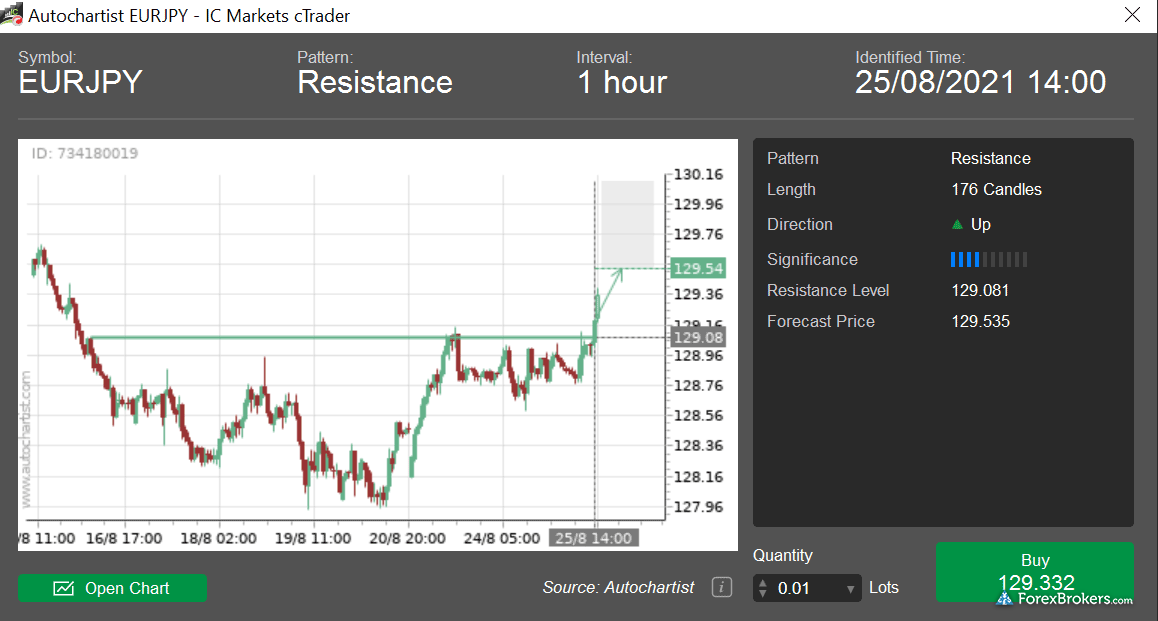Screen dimensions: 1158x621
Task: Click the chart icon on Open Chart button
Action: point(64,588)
